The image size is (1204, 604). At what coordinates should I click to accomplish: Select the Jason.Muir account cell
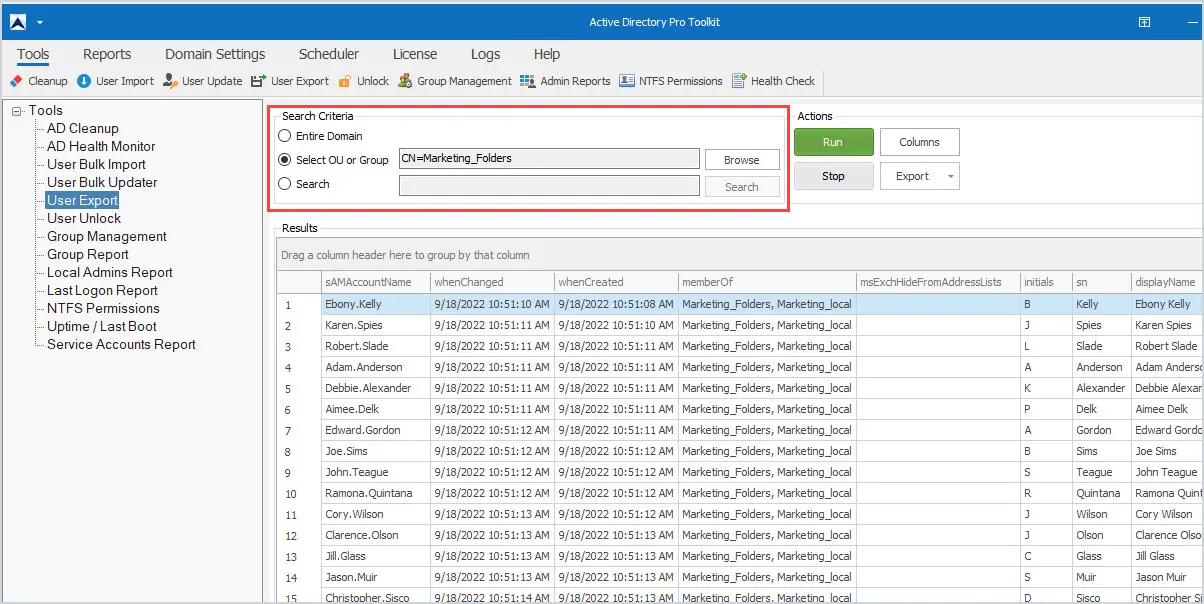click(x=376, y=577)
